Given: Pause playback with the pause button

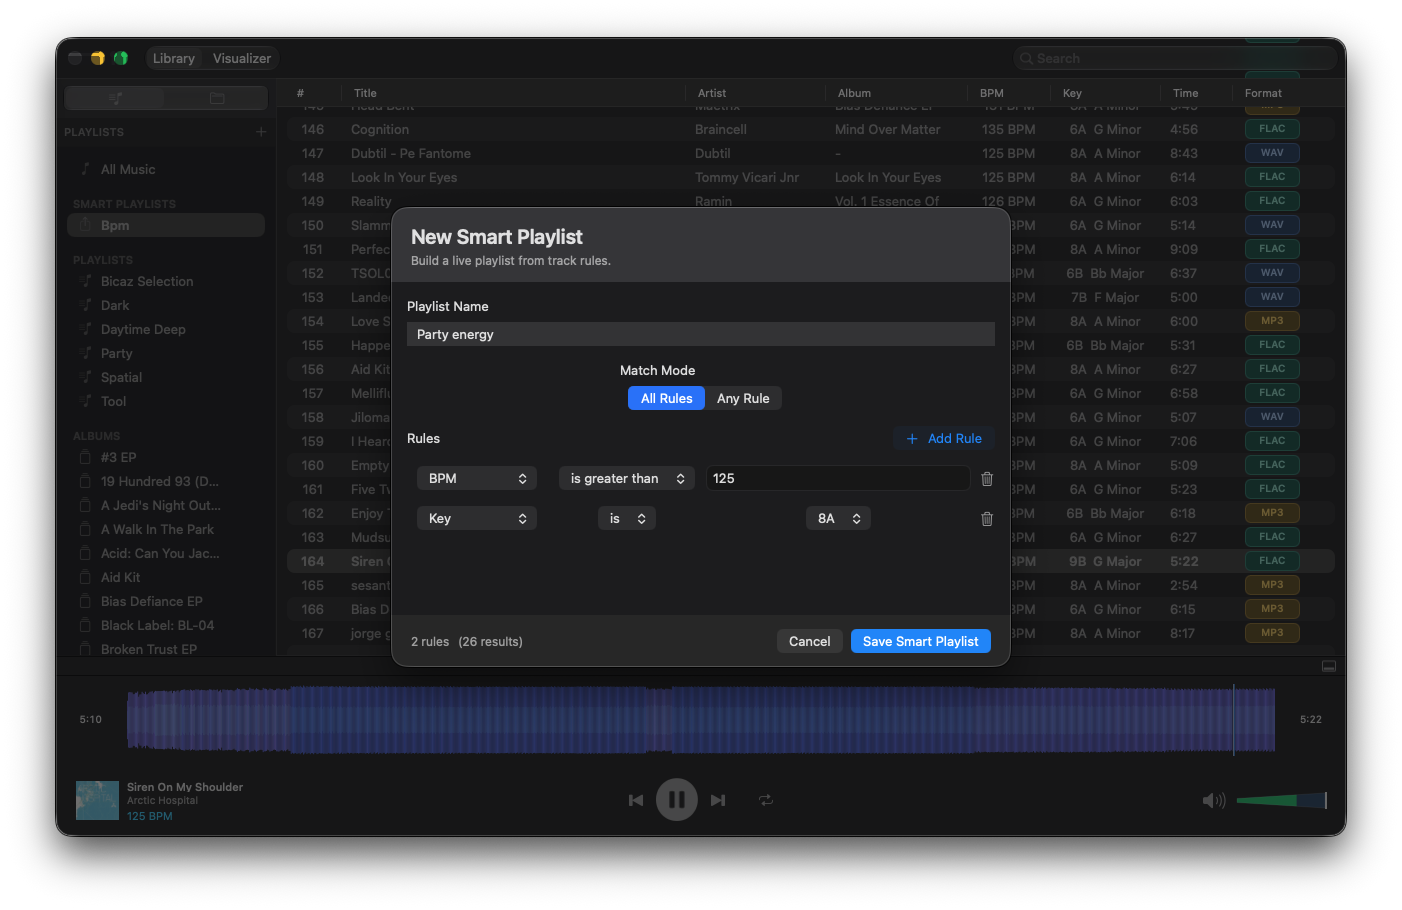Looking at the screenshot, I should pyautogui.click(x=677, y=800).
